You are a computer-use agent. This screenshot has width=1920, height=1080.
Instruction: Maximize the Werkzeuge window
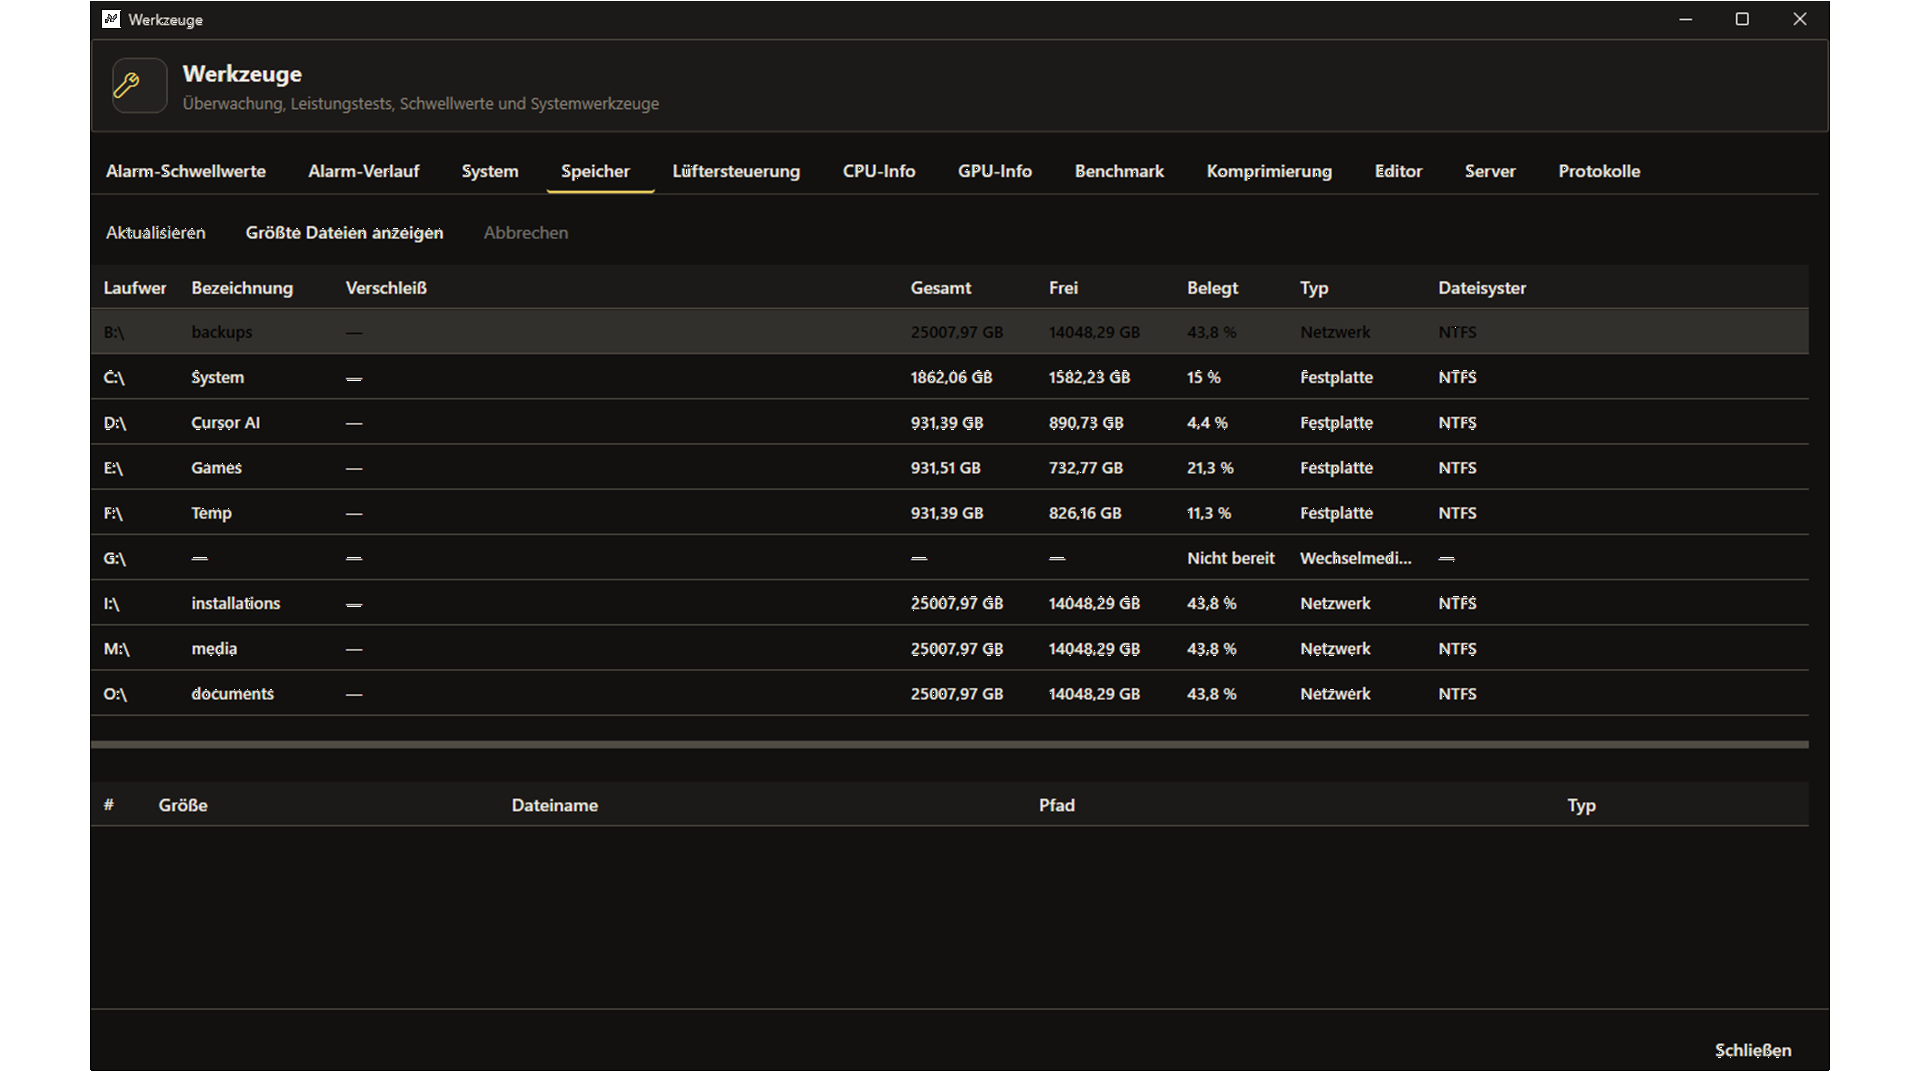[1742, 19]
